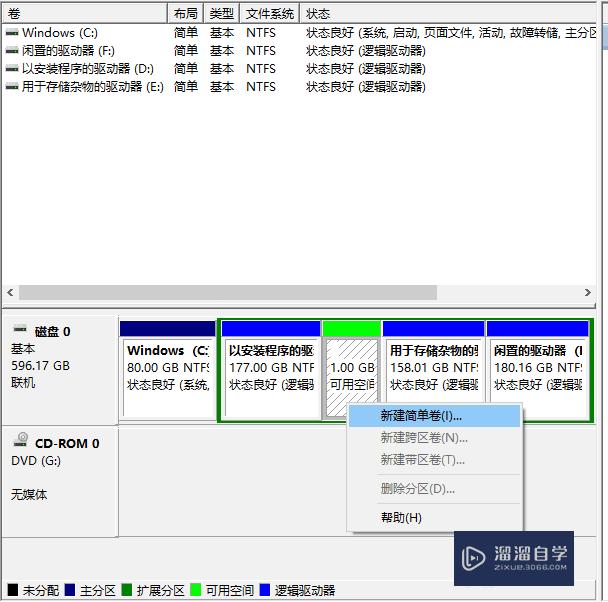This screenshot has width=608, height=602.
Task: Click the 无媒体 status text
Action: [x=29, y=494]
